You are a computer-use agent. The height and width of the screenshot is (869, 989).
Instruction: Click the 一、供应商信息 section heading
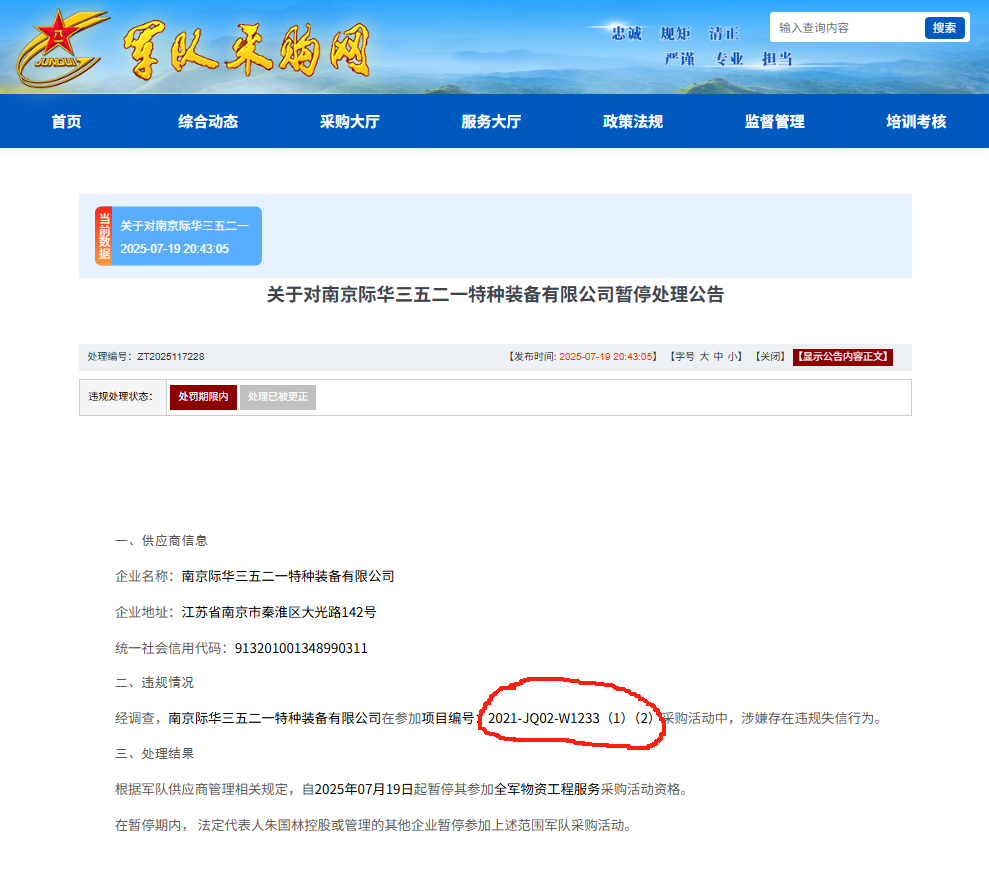(161, 540)
